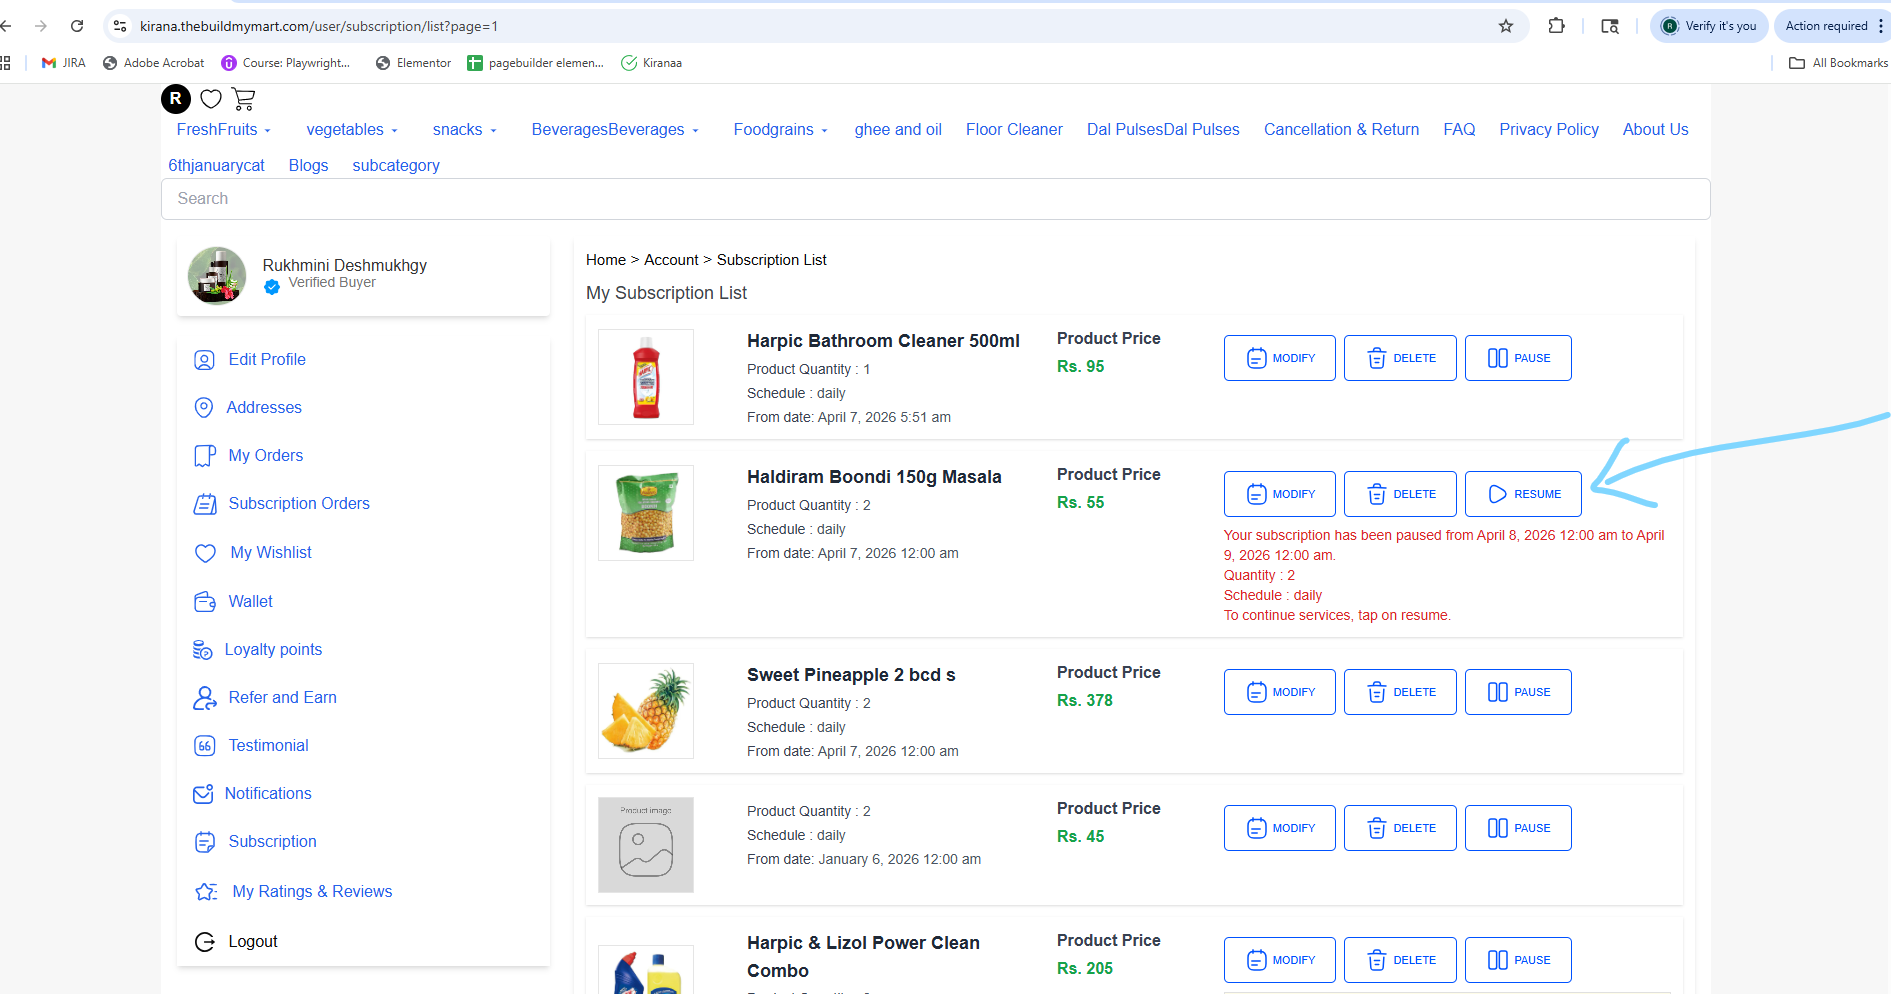The image size is (1891, 994).
Task: Open the FAQ page
Action: coord(1459,130)
